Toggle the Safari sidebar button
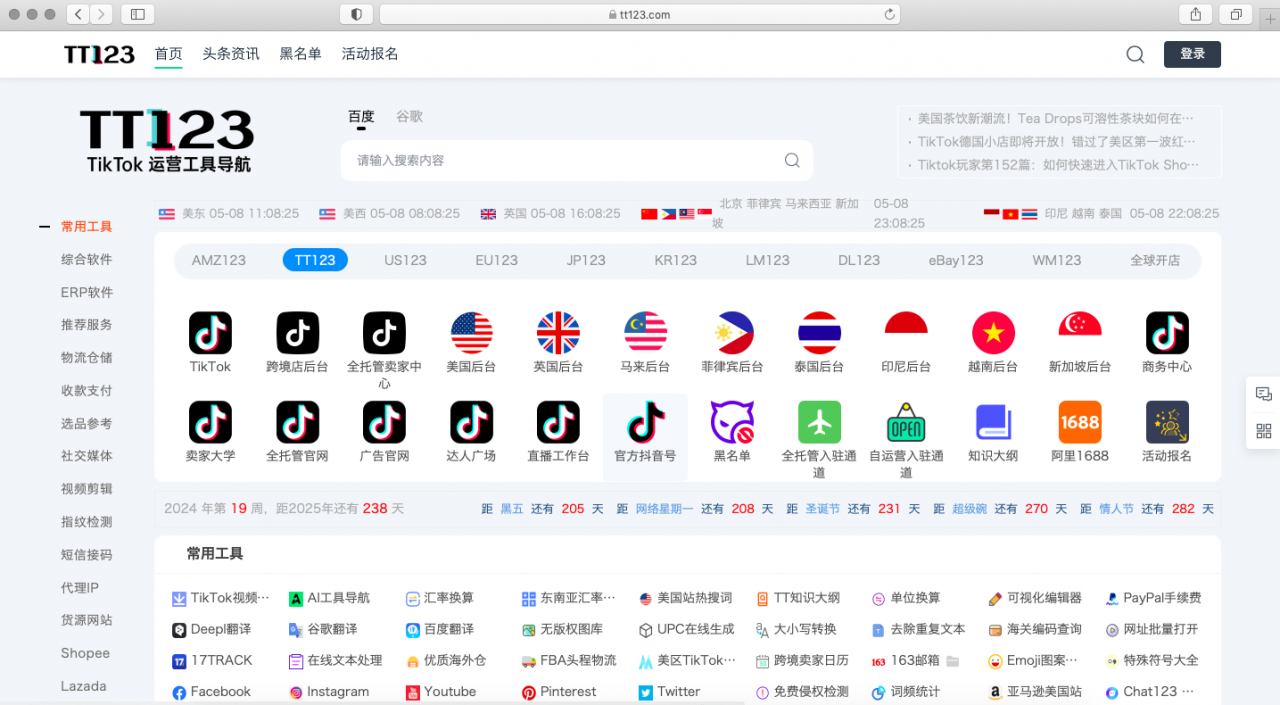The height and width of the screenshot is (705, 1280). 137,14
